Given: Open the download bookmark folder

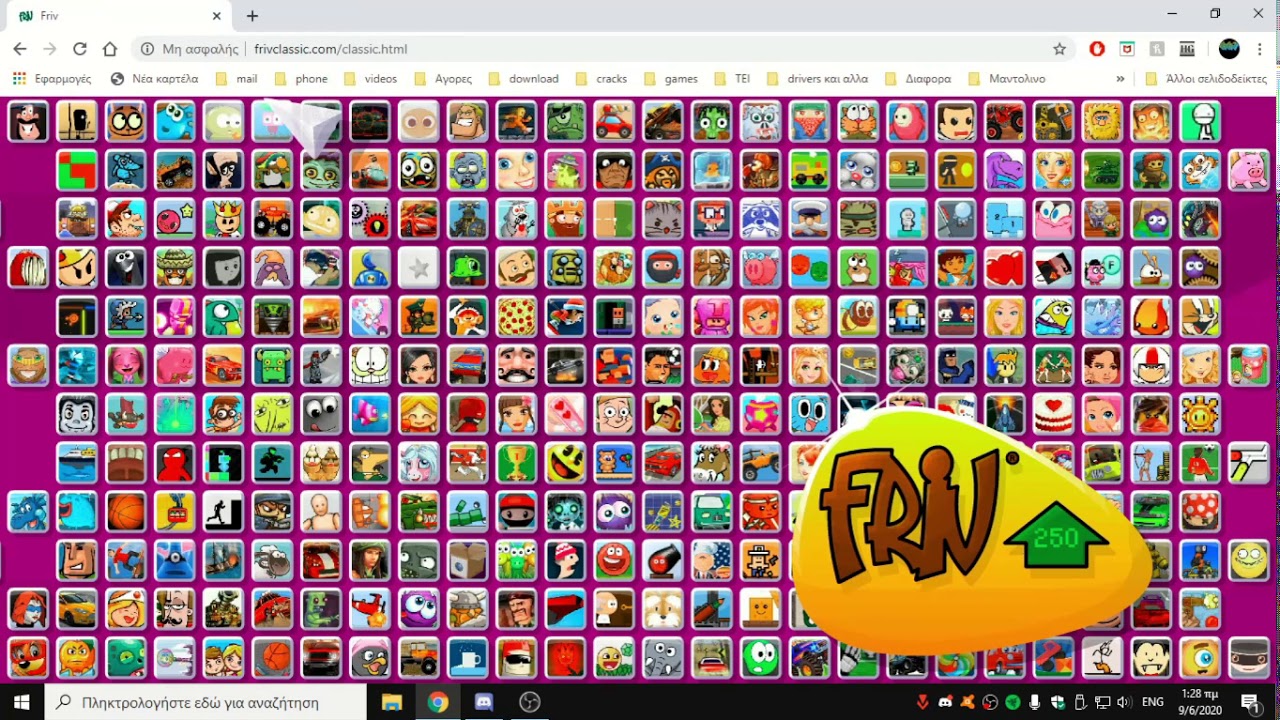Looking at the screenshot, I should click(522, 78).
